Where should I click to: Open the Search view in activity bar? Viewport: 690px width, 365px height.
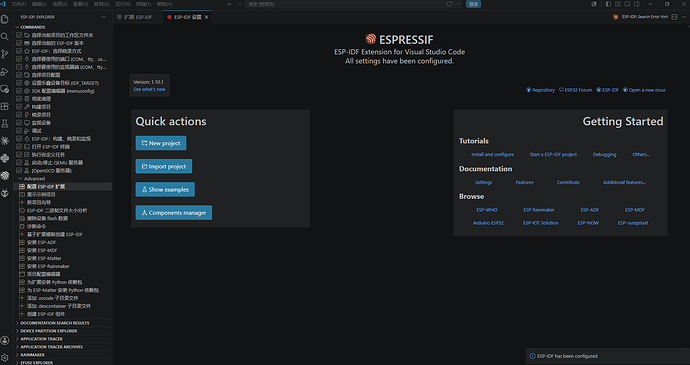[5, 37]
